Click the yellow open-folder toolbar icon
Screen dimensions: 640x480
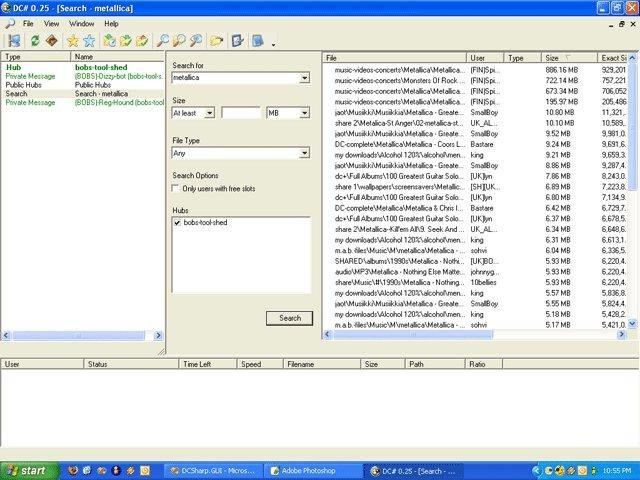point(217,41)
